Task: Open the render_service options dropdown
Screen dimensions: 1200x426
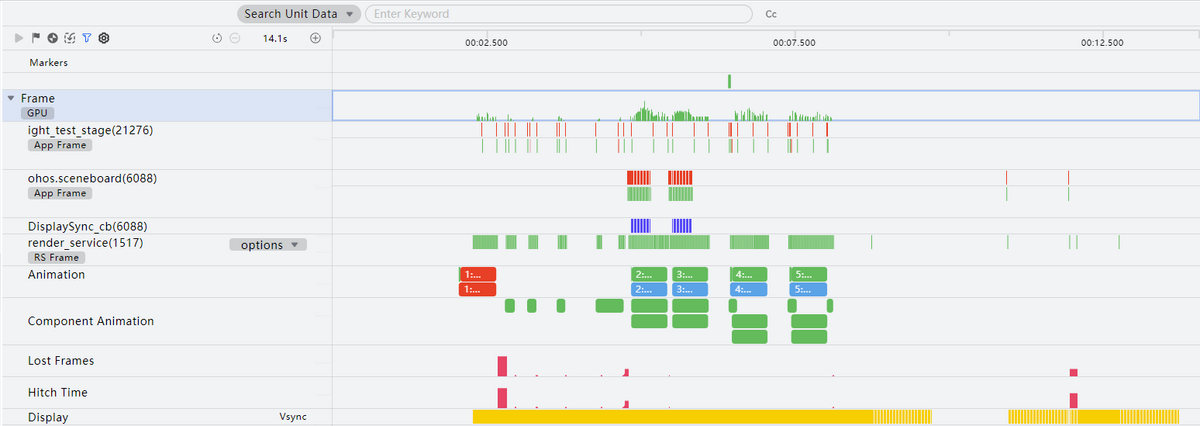Action: click(268, 245)
